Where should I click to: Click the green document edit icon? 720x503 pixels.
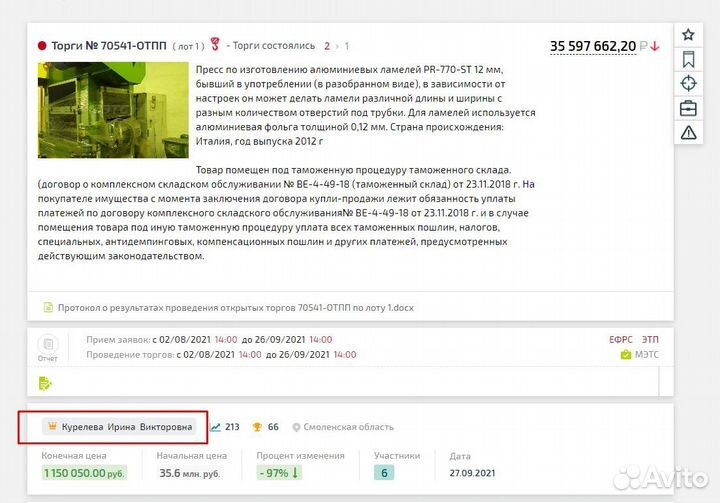45,383
